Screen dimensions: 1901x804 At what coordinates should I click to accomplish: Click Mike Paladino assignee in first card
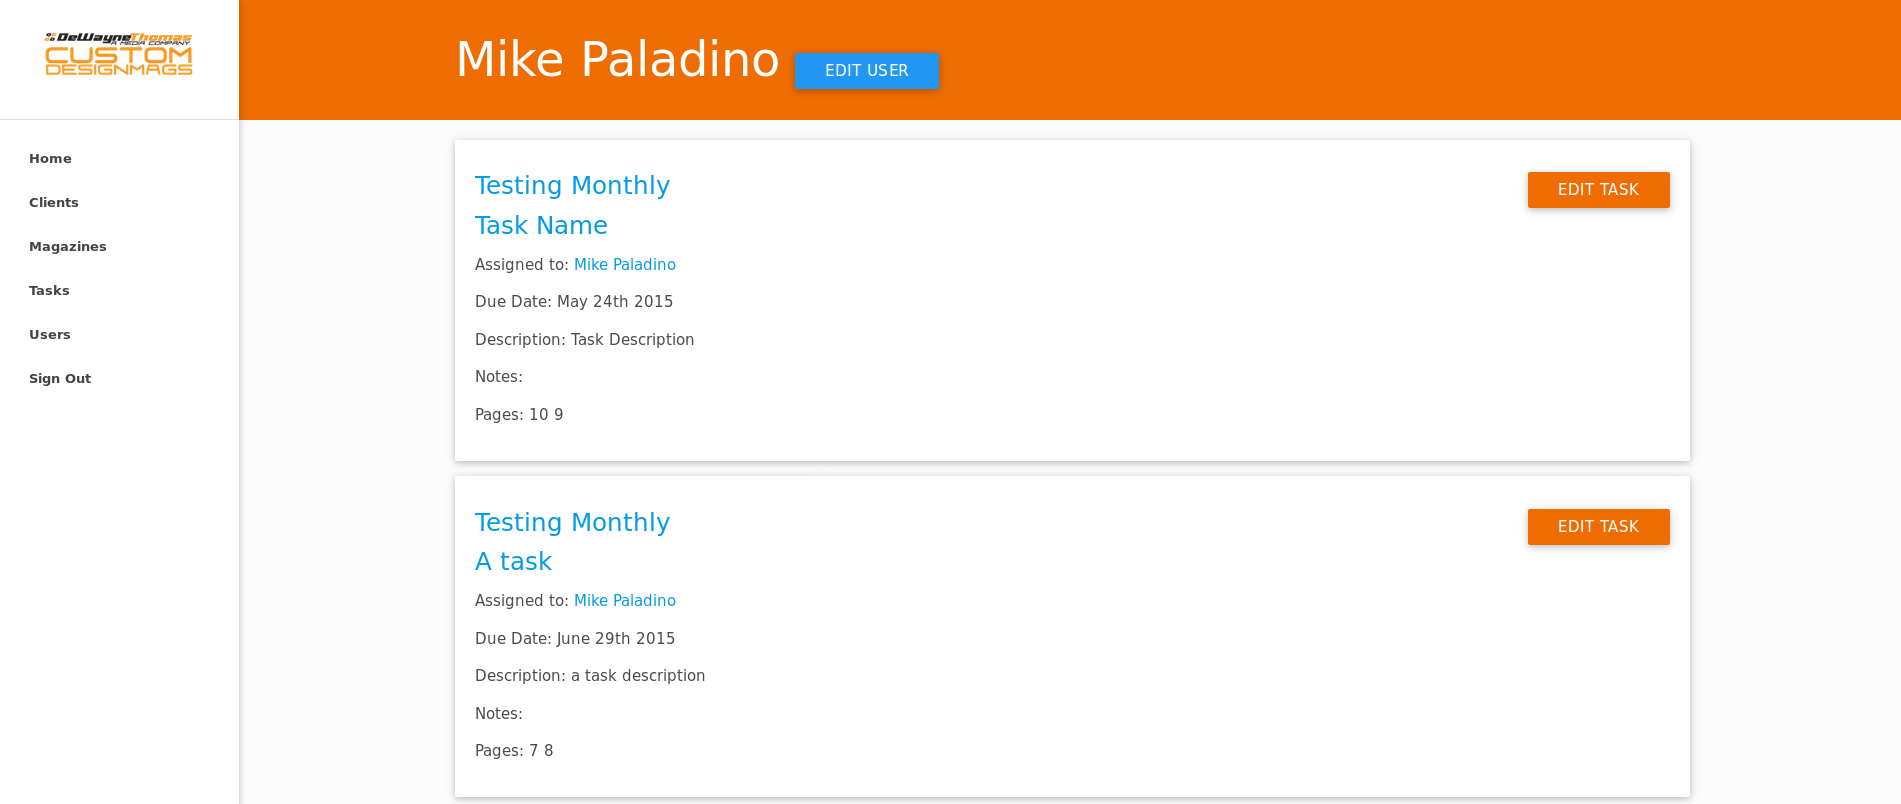click(624, 265)
